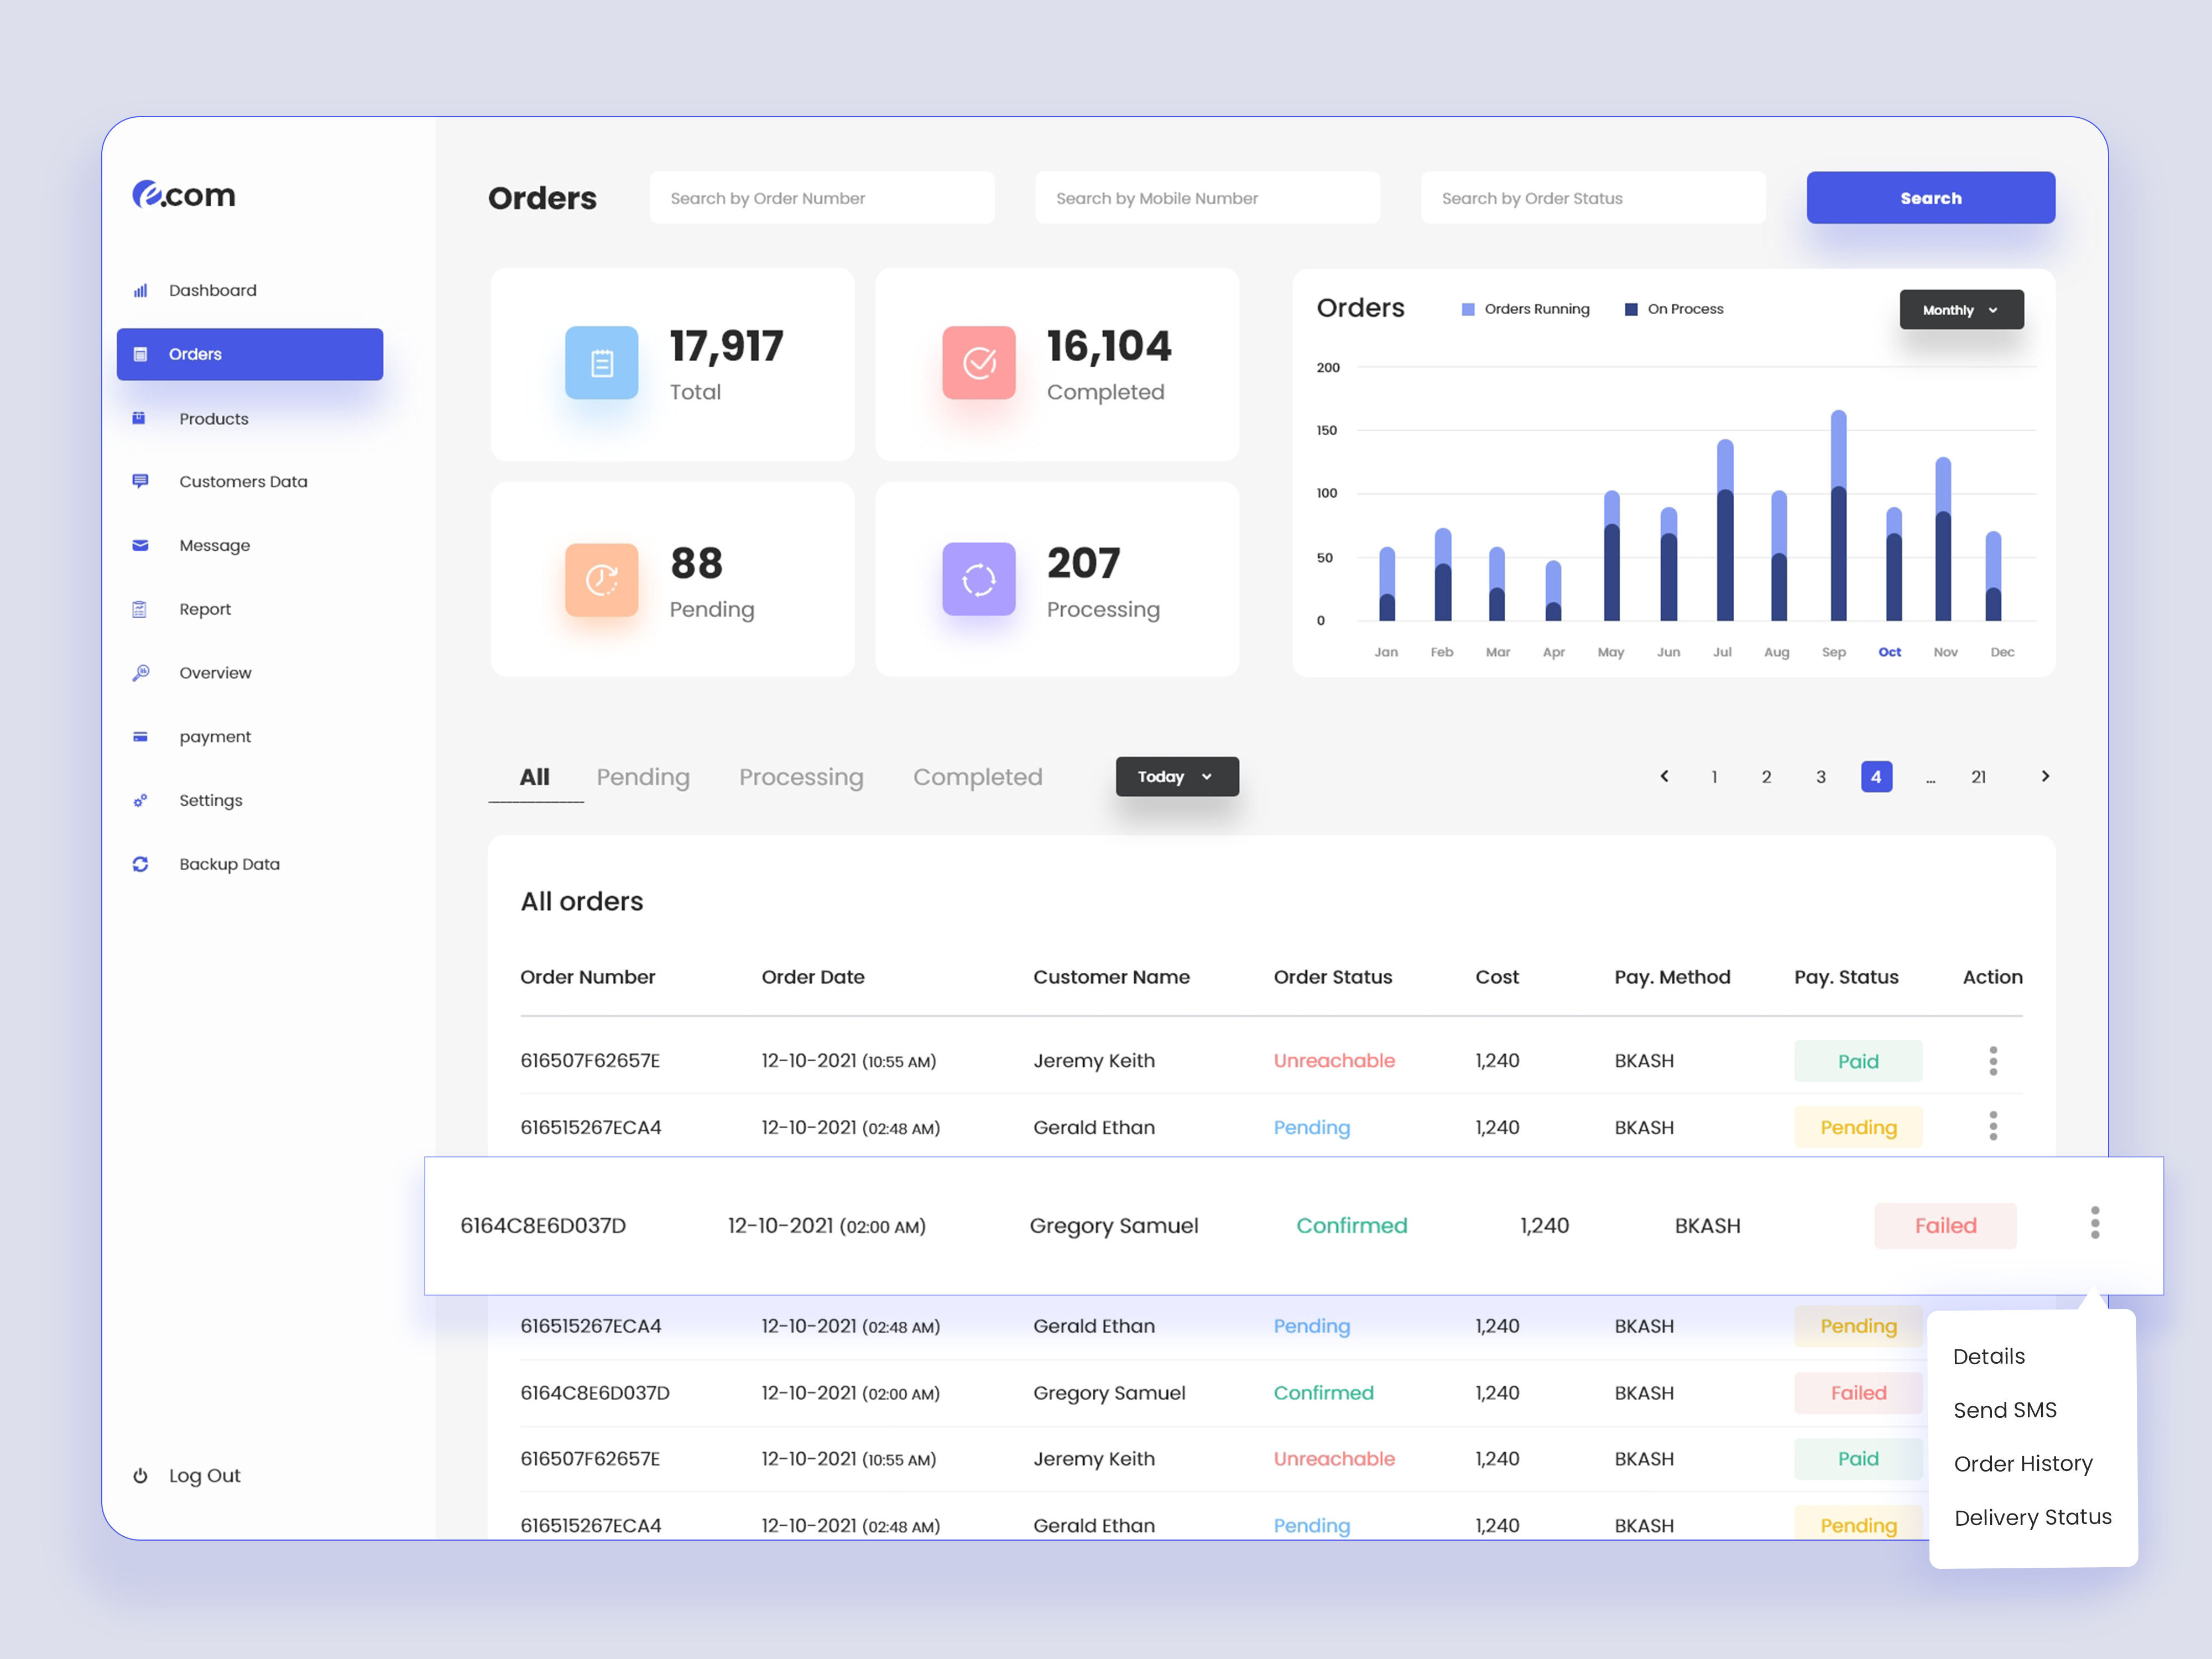This screenshot has height=1659, width=2212.
Task: Click the Overview magnifier icon
Action: (x=140, y=673)
